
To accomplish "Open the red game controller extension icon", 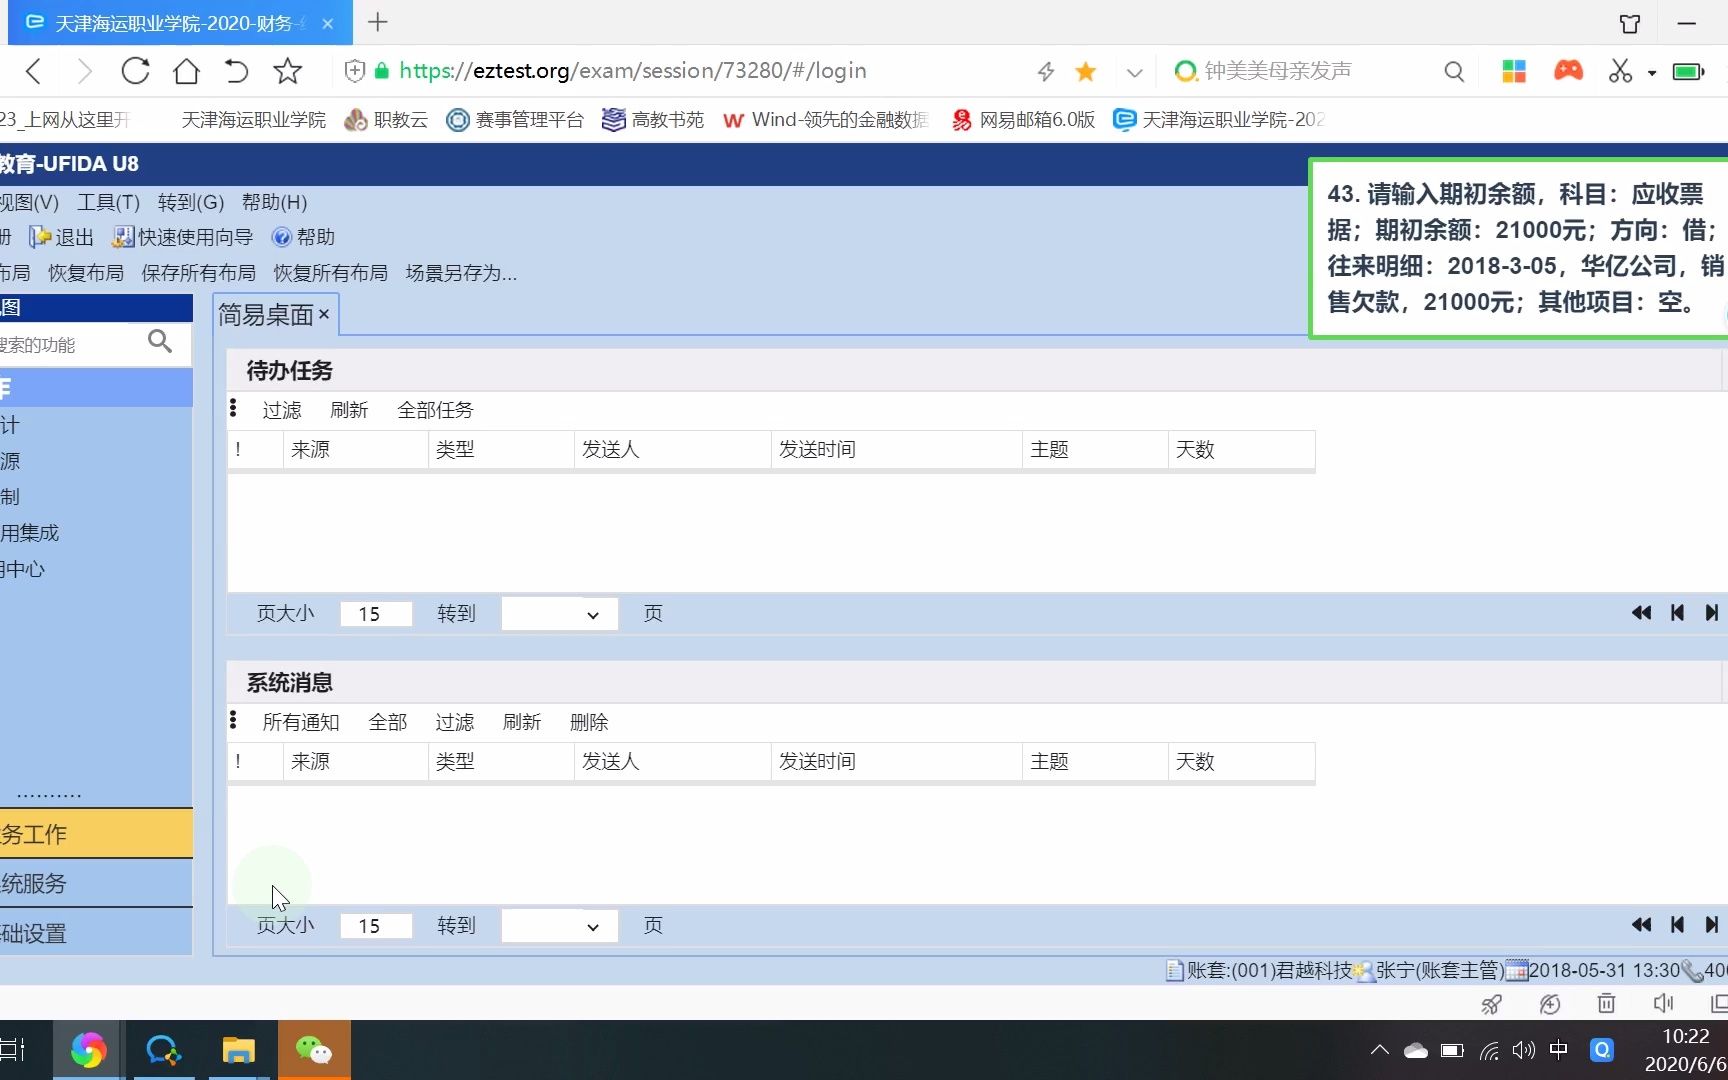I will (1568, 70).
